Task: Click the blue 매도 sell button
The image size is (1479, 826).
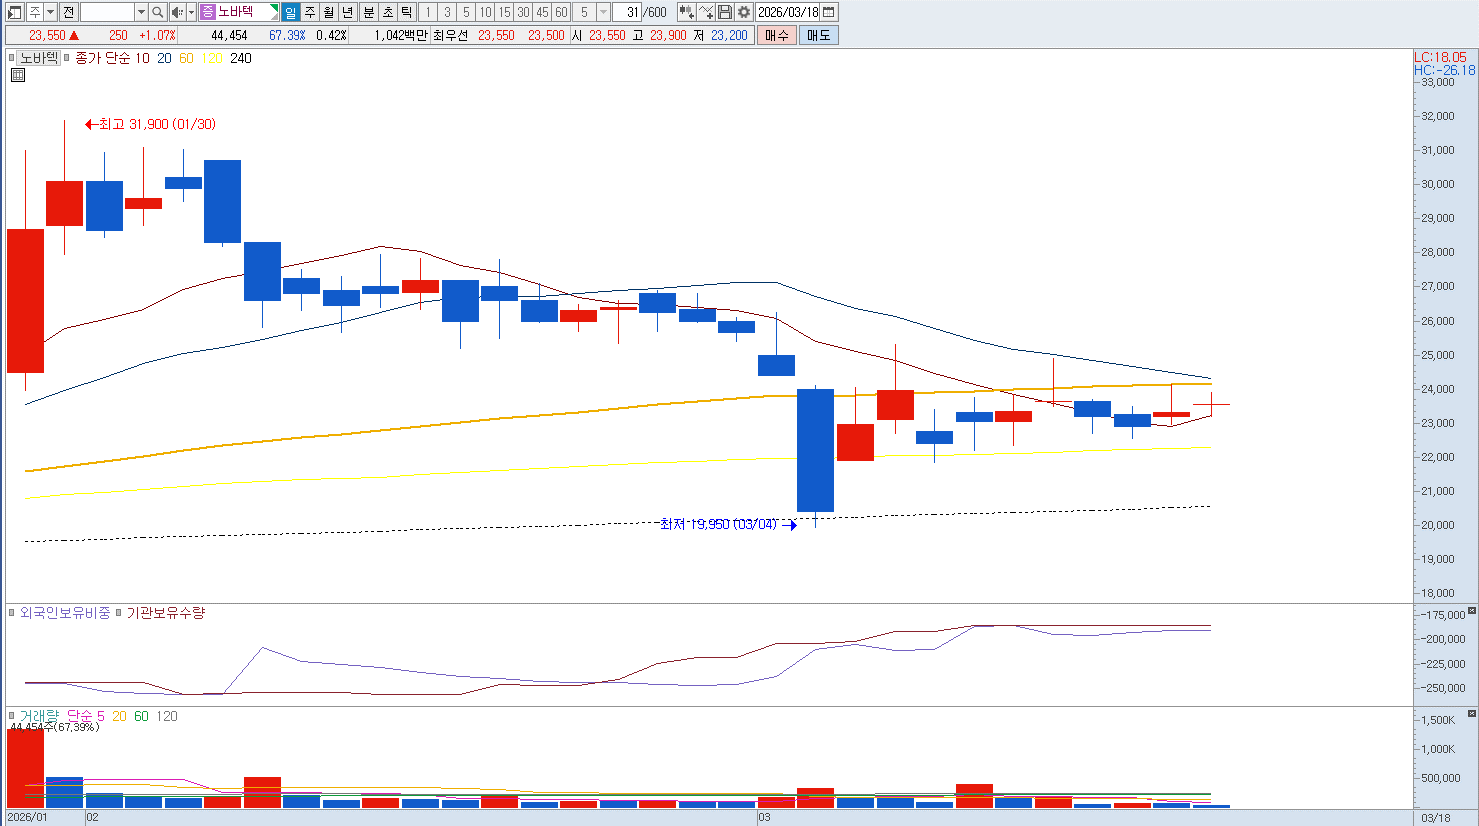Action: [x=819, y=35]
